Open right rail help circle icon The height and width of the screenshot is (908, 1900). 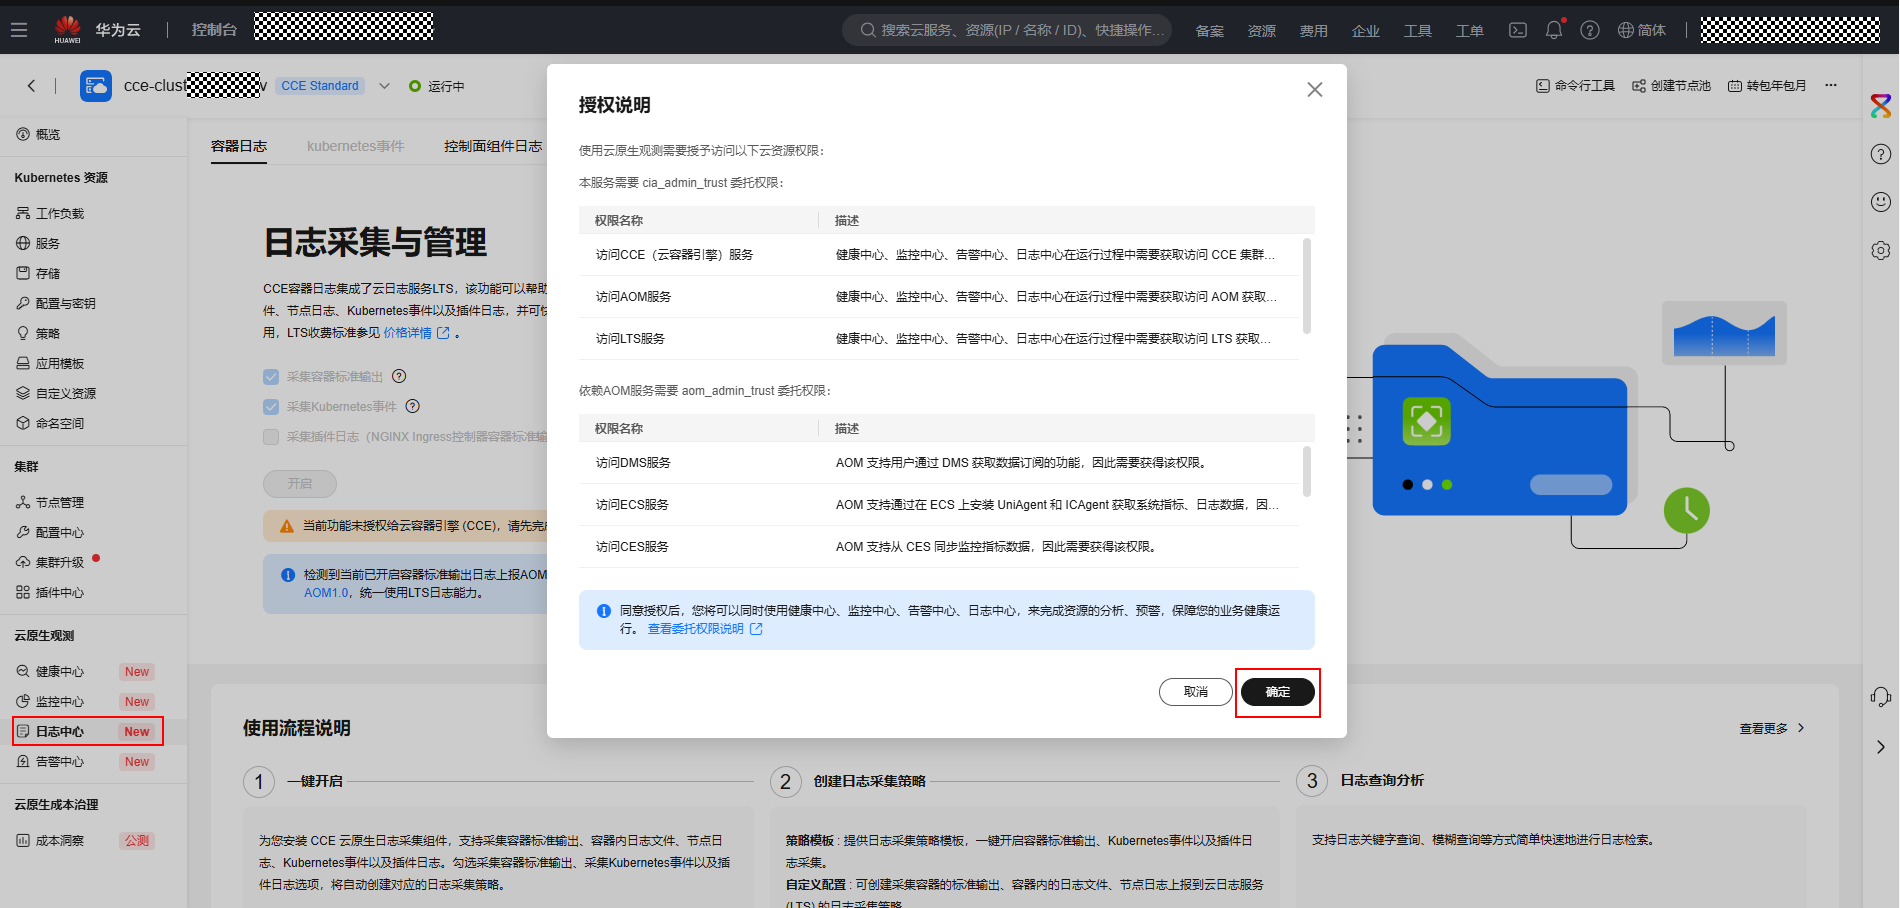(x=1881, y=154)
